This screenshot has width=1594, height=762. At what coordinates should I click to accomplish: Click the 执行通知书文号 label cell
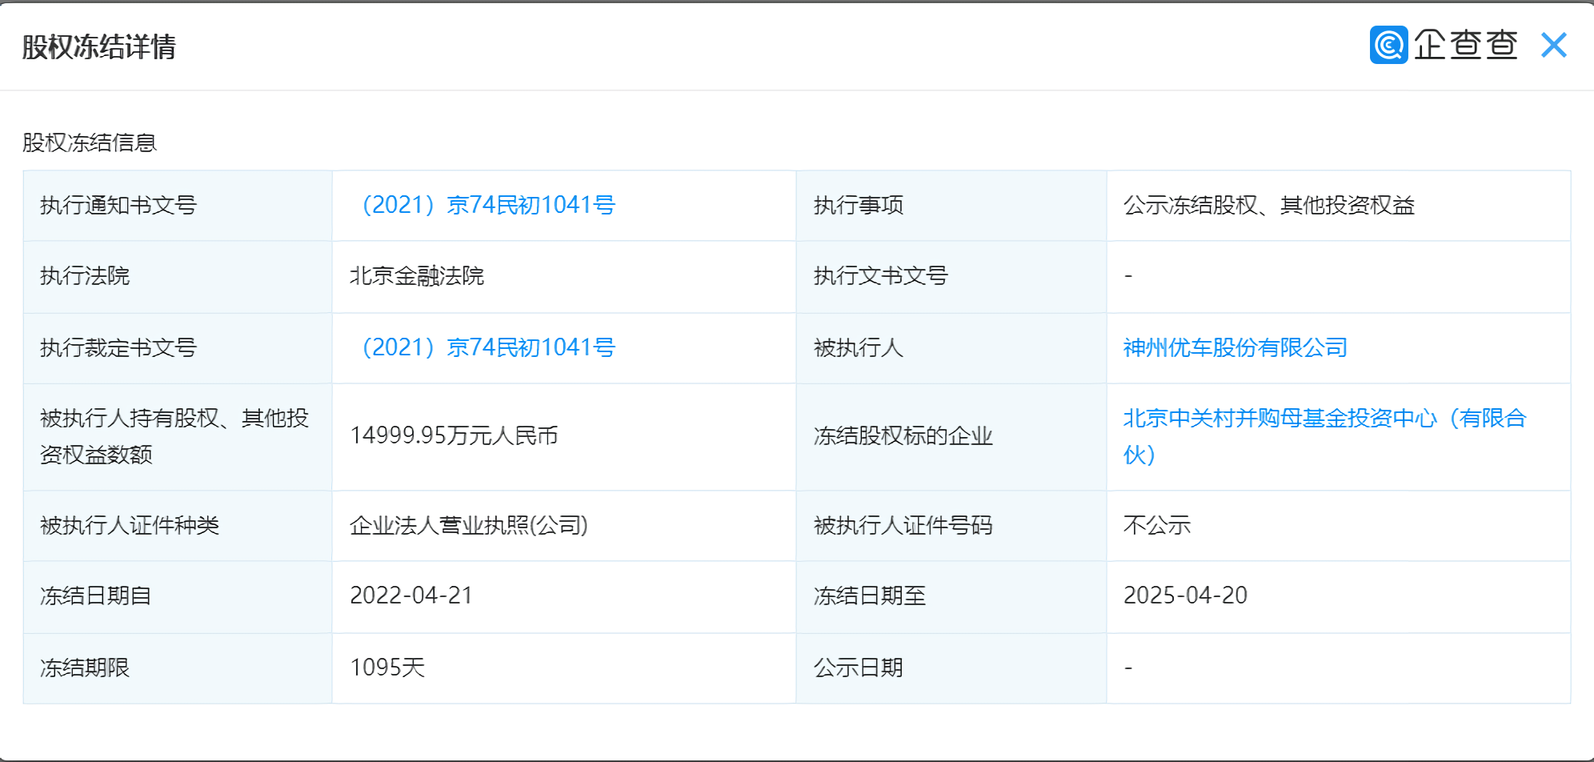178,205
